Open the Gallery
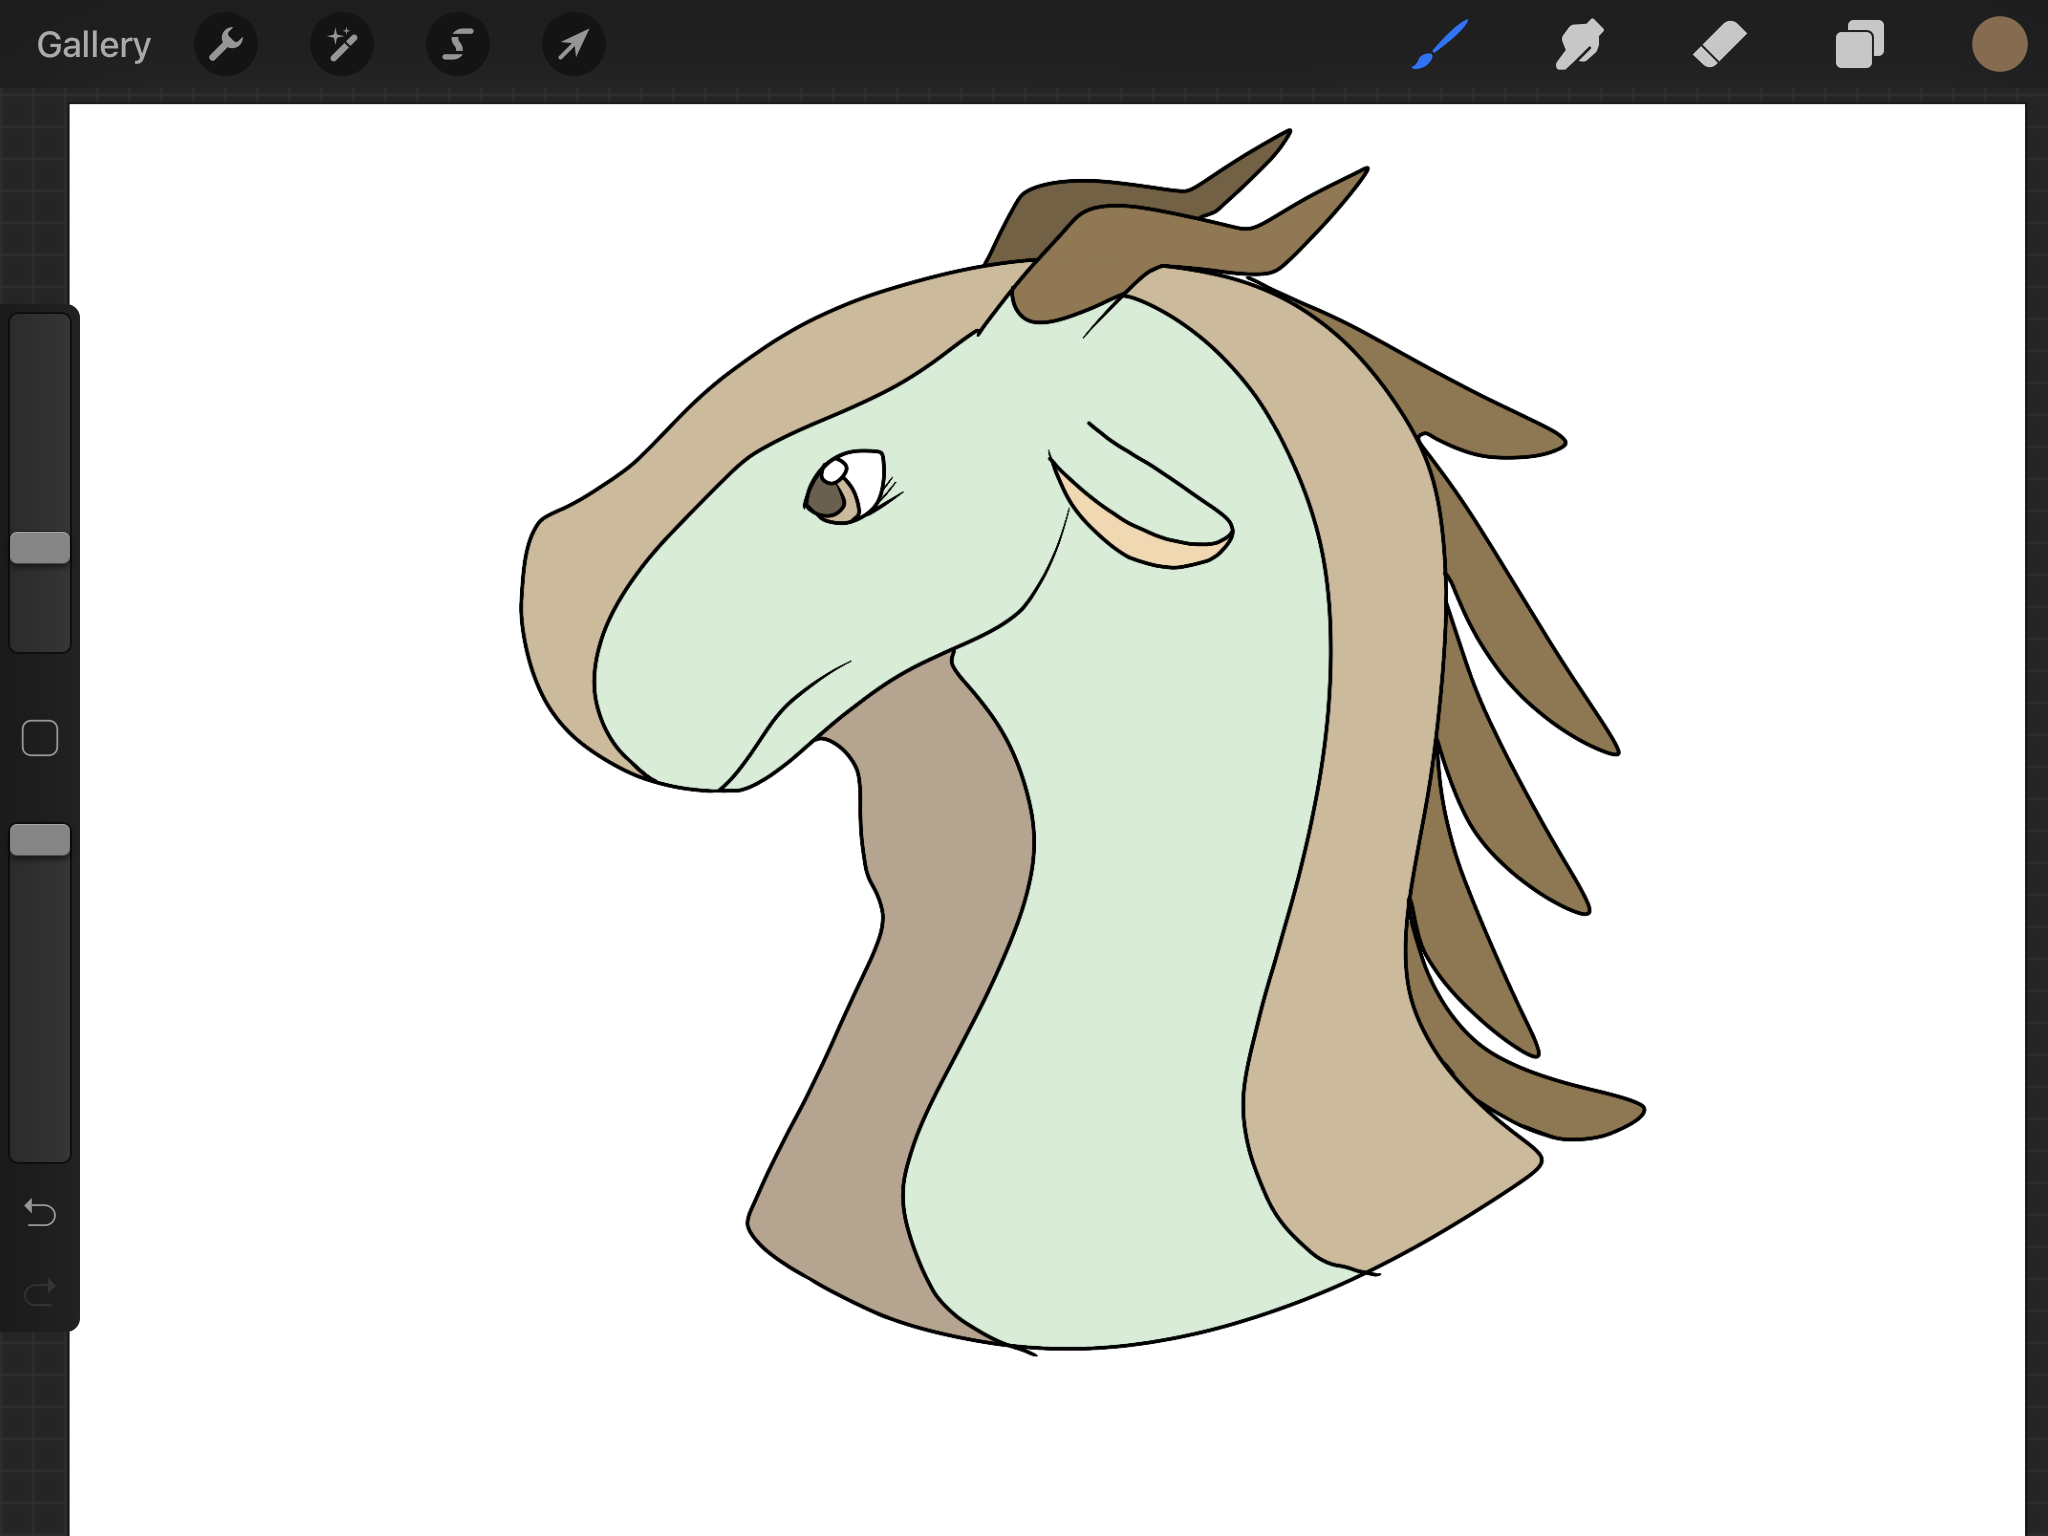2048x1536 pixels. [x=93, y=45]
